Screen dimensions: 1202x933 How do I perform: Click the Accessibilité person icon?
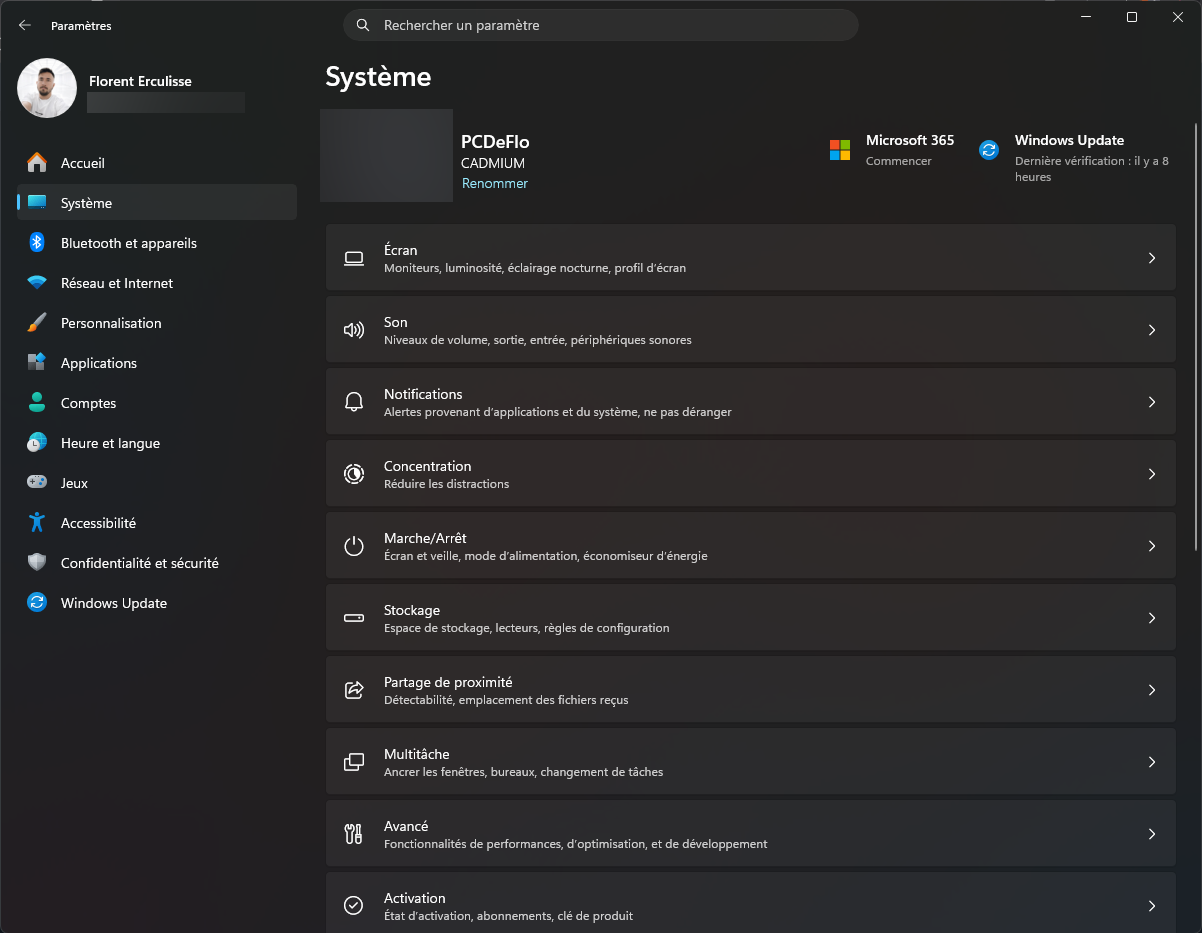click(37, 523)
